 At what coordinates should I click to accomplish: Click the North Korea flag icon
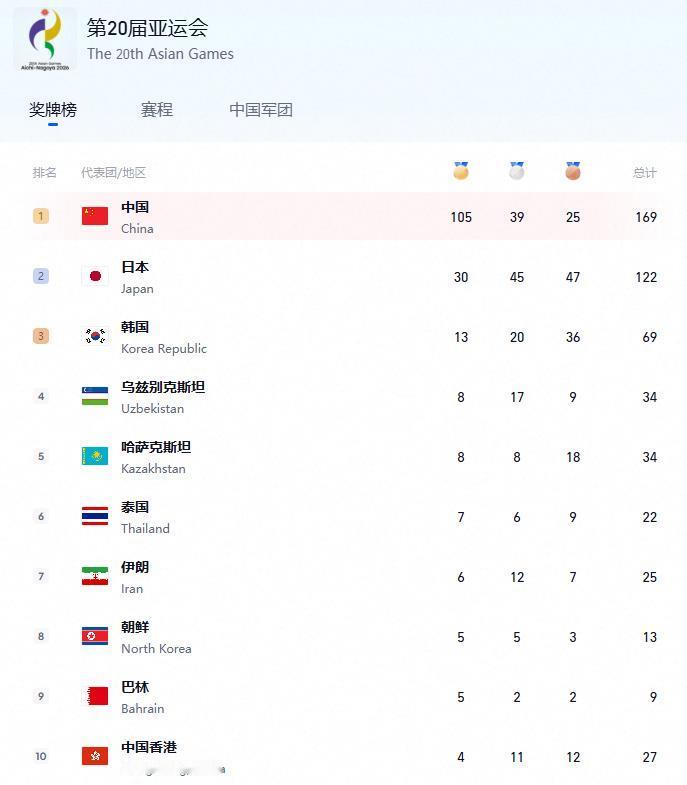click(95, 636)
